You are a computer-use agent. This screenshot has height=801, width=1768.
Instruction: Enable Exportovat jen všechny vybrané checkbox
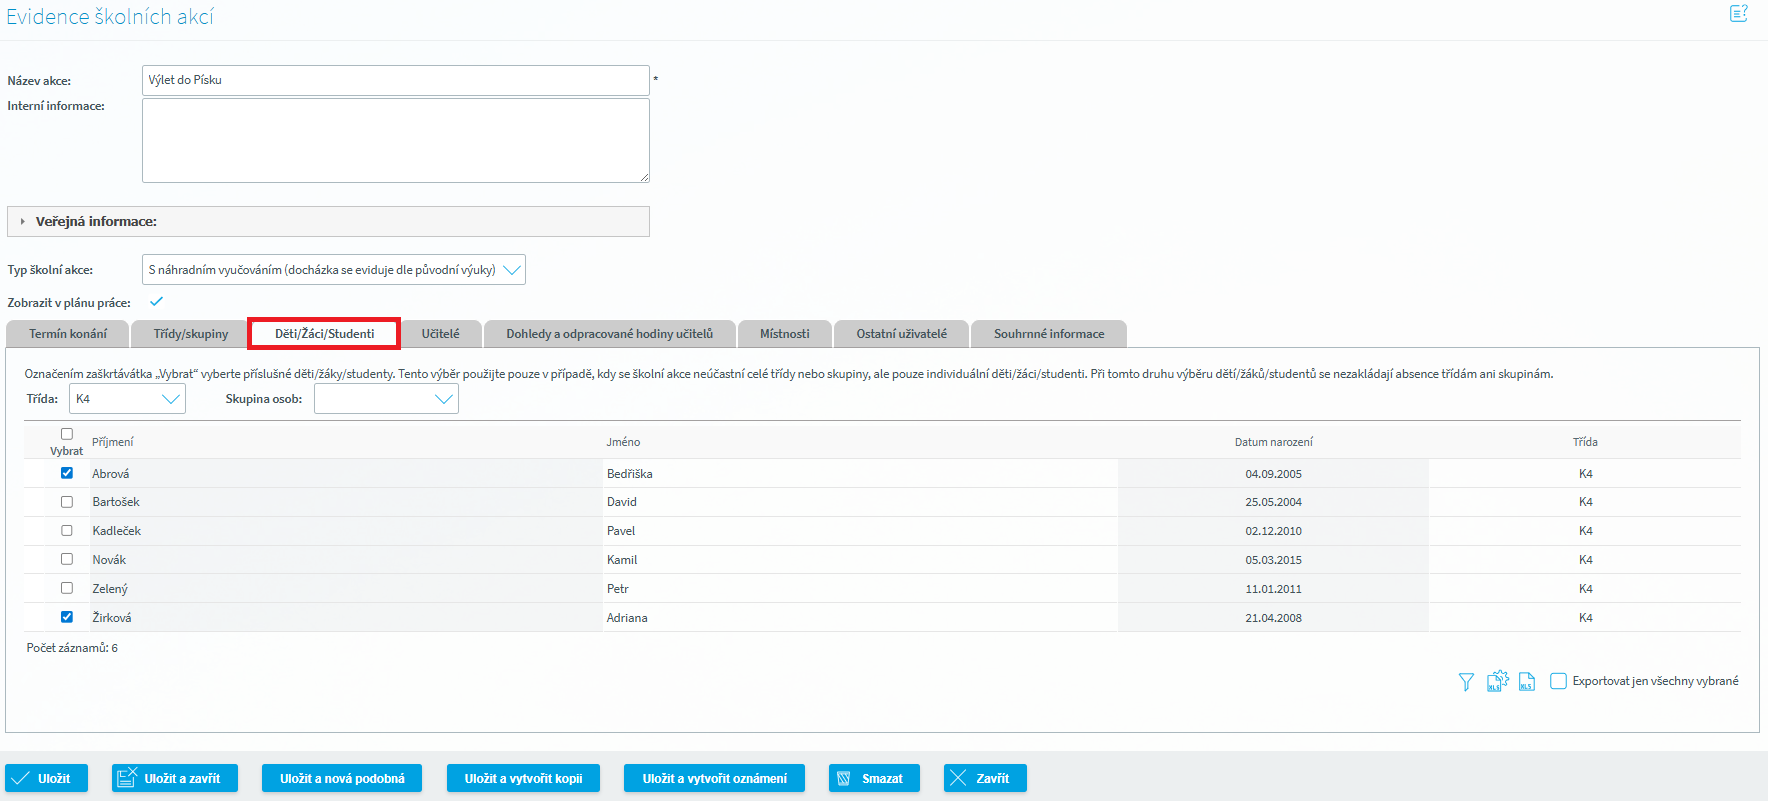point(1558,681)
